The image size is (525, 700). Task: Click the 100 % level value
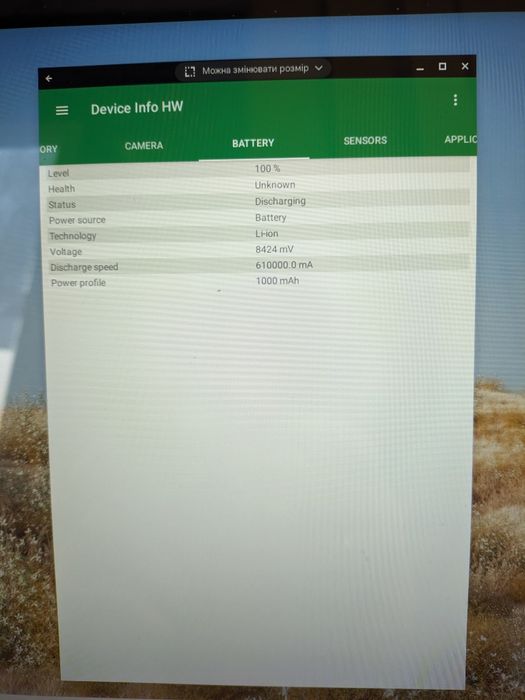click(267, 168)
